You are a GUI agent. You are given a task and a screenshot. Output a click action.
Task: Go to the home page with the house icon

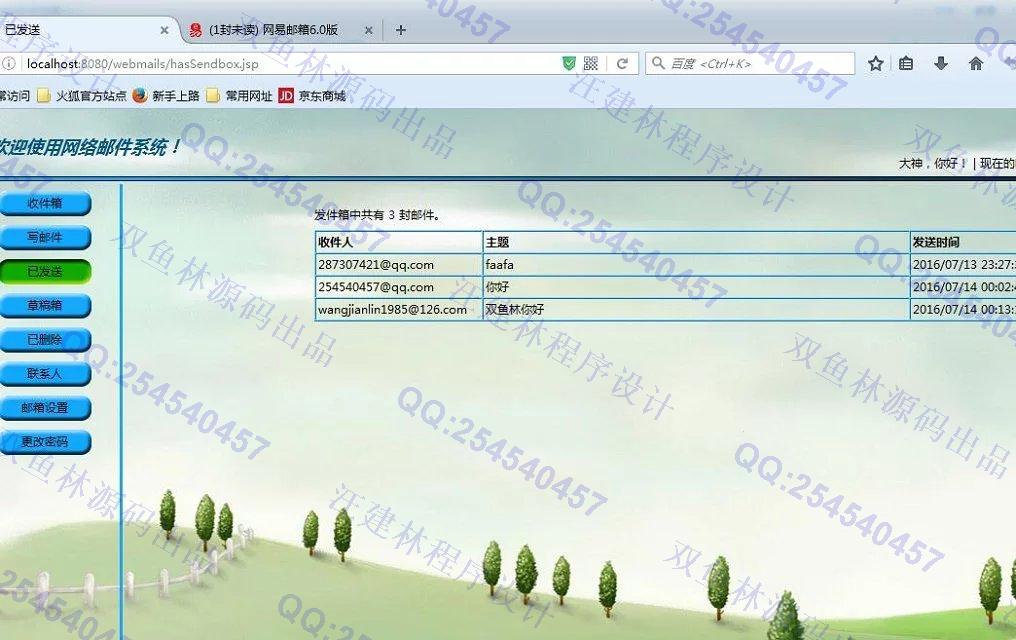(975, 63)
